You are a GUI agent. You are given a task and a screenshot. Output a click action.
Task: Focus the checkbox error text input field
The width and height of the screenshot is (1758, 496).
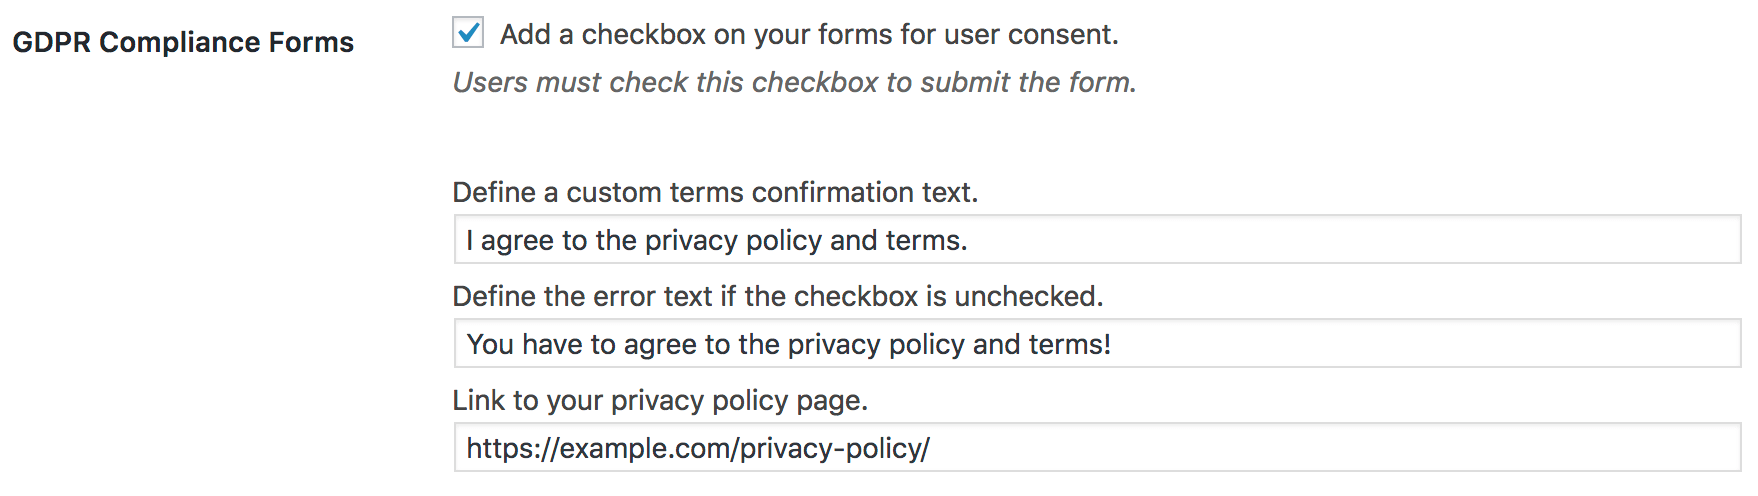1096,344
